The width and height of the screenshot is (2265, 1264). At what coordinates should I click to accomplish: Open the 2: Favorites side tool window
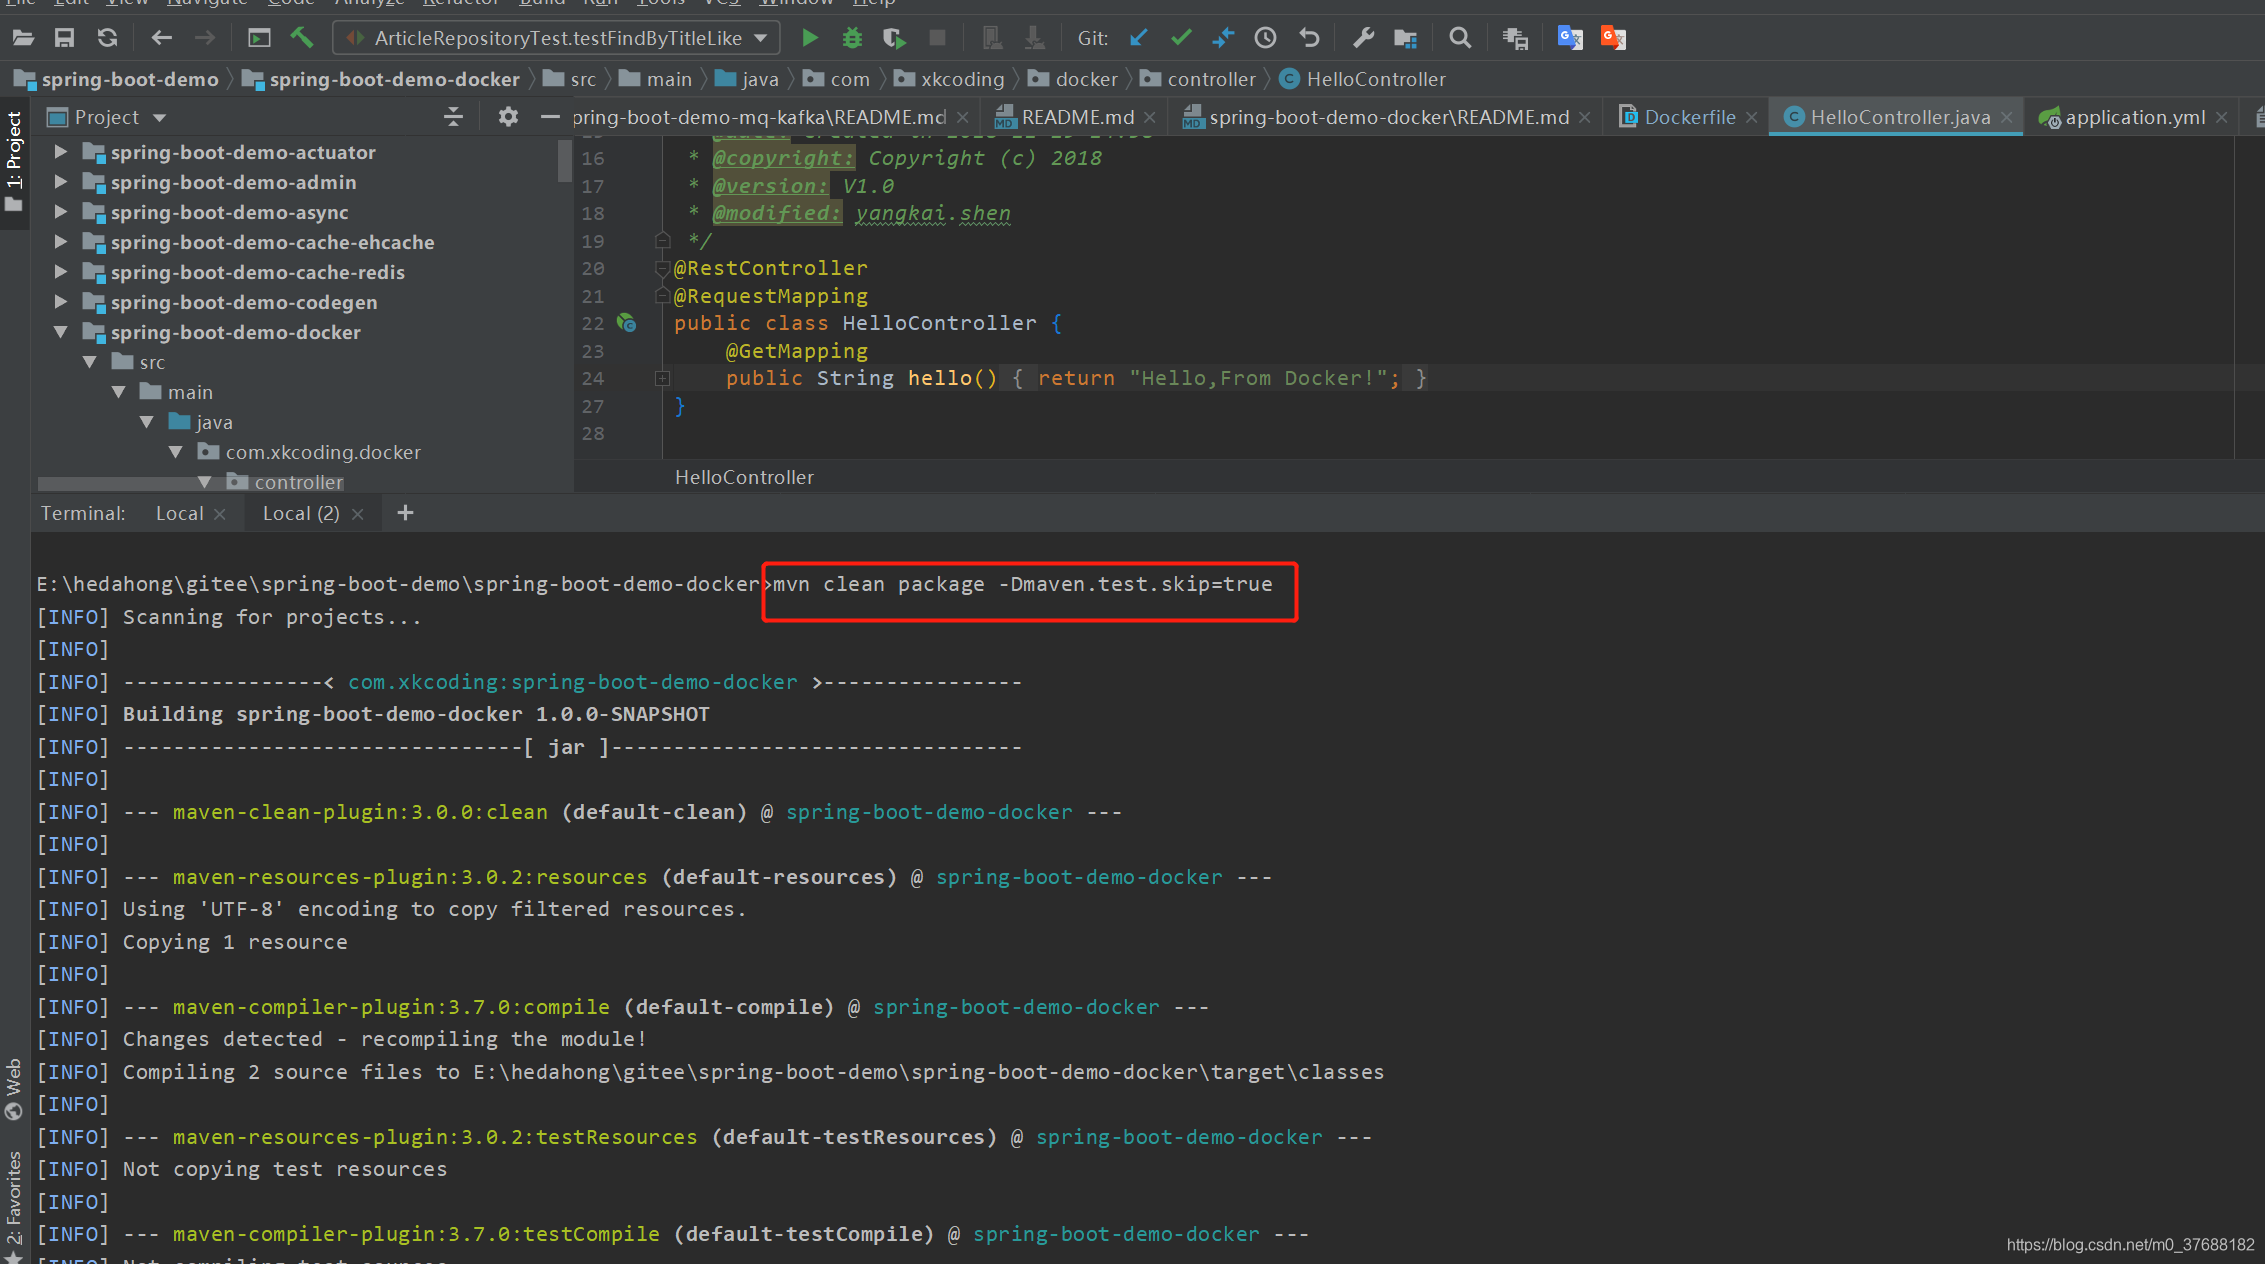pyautogui.click(x=14, y=1206)
